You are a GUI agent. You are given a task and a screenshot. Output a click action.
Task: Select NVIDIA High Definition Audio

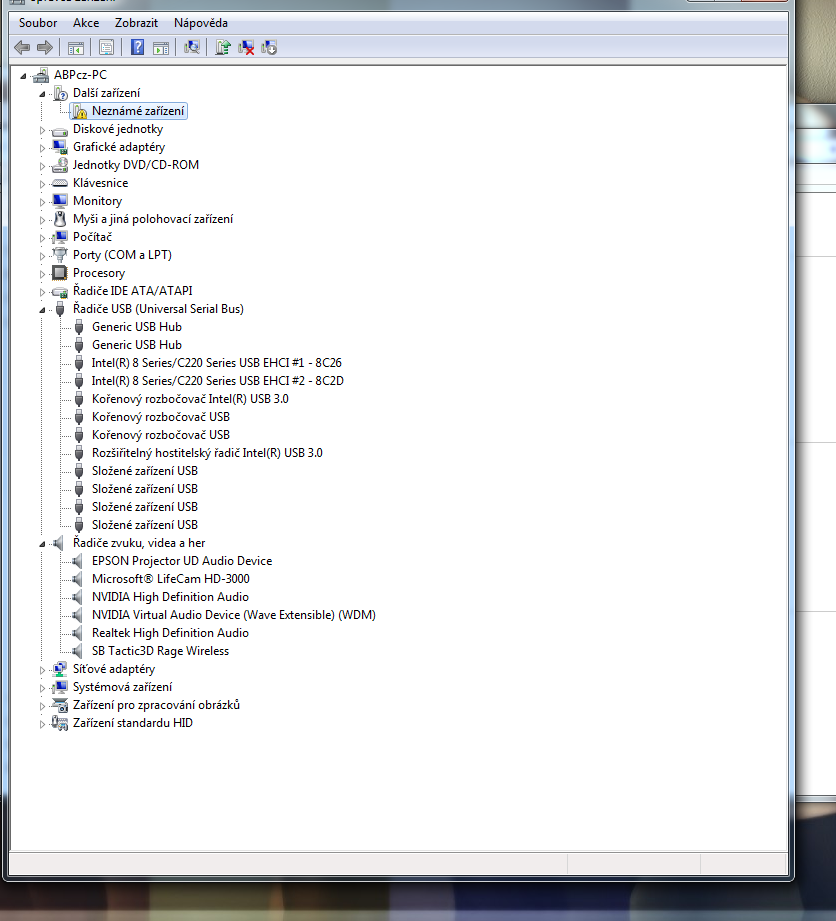(170, 597)
